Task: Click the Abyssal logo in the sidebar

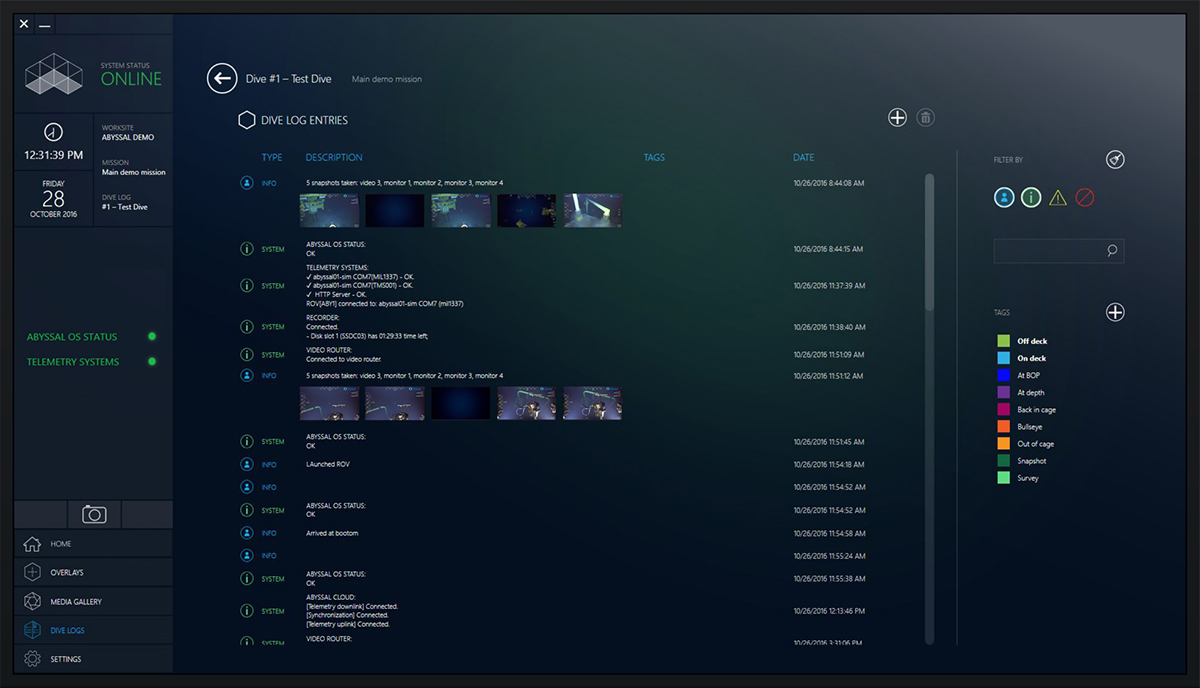Action: pyautogui.click(x=54, y=76)
